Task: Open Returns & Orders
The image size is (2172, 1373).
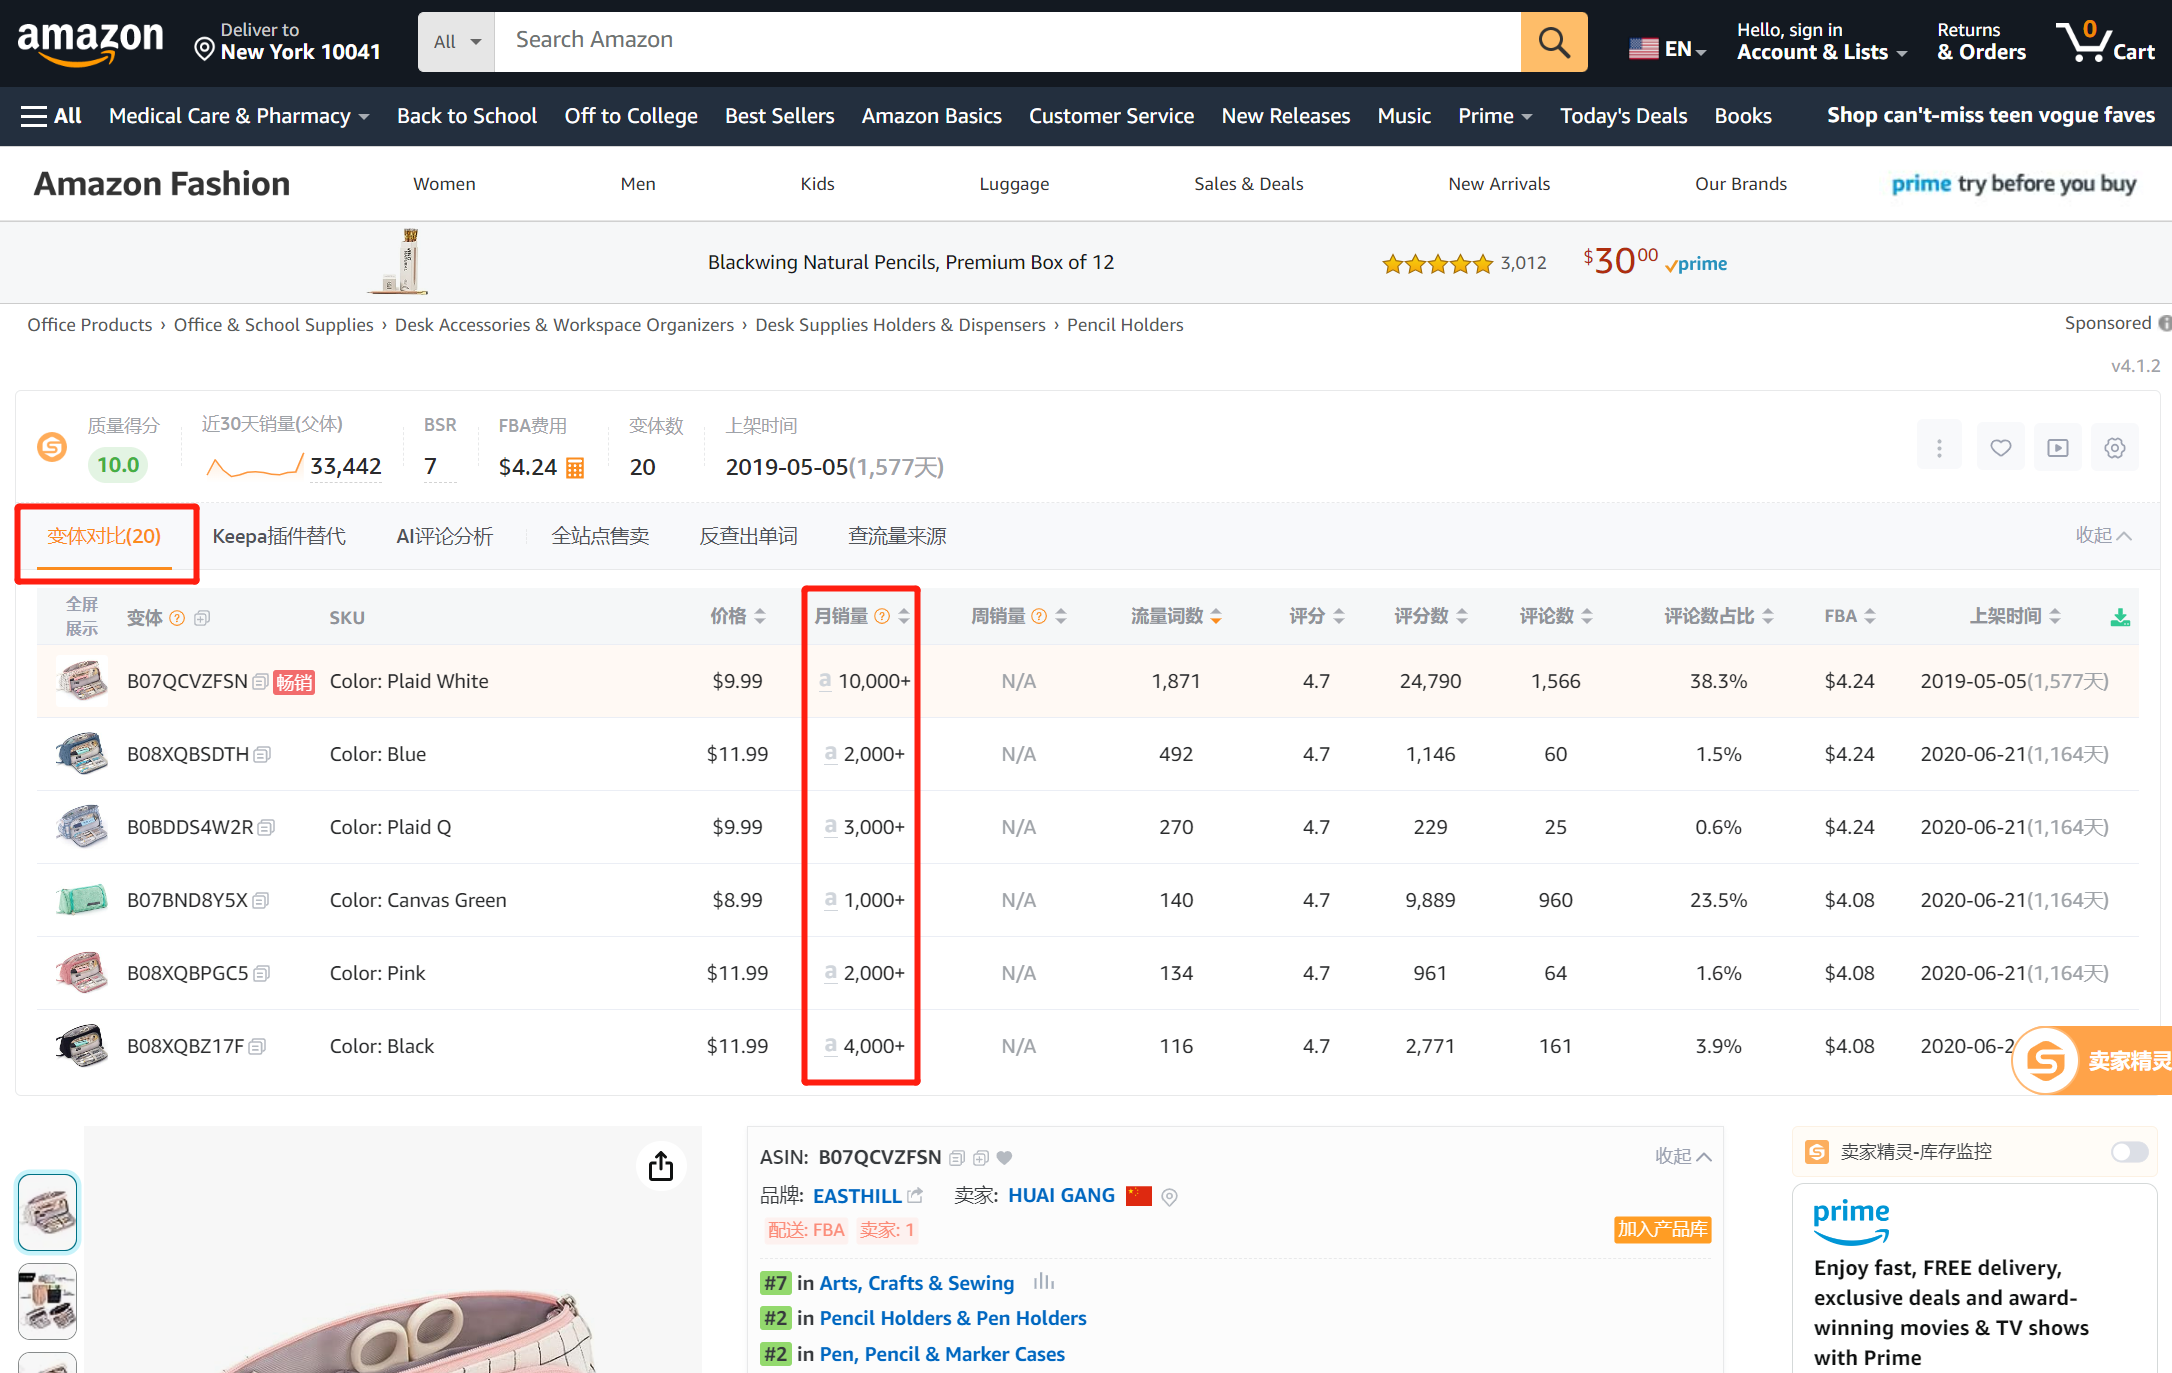Action: [1981, 42]
